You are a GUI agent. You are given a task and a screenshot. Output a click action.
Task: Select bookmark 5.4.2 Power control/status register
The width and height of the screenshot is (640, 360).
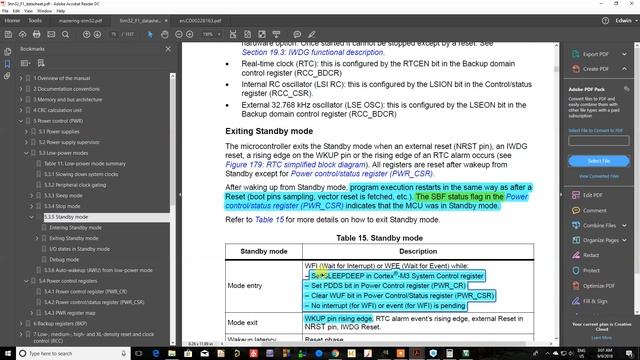click(x=94, y=302)
